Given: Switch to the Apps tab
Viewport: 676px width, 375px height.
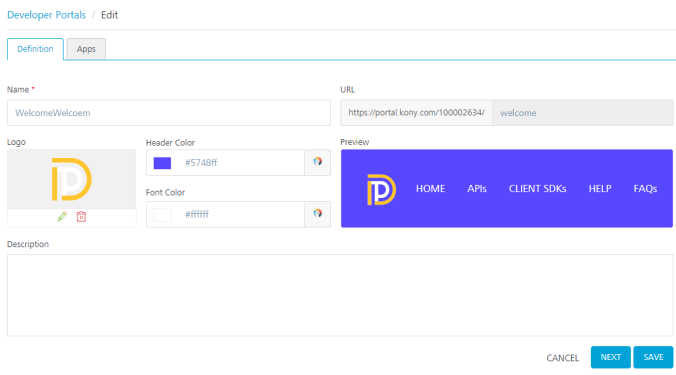Looking at the screenshot, I should (86, 49).
